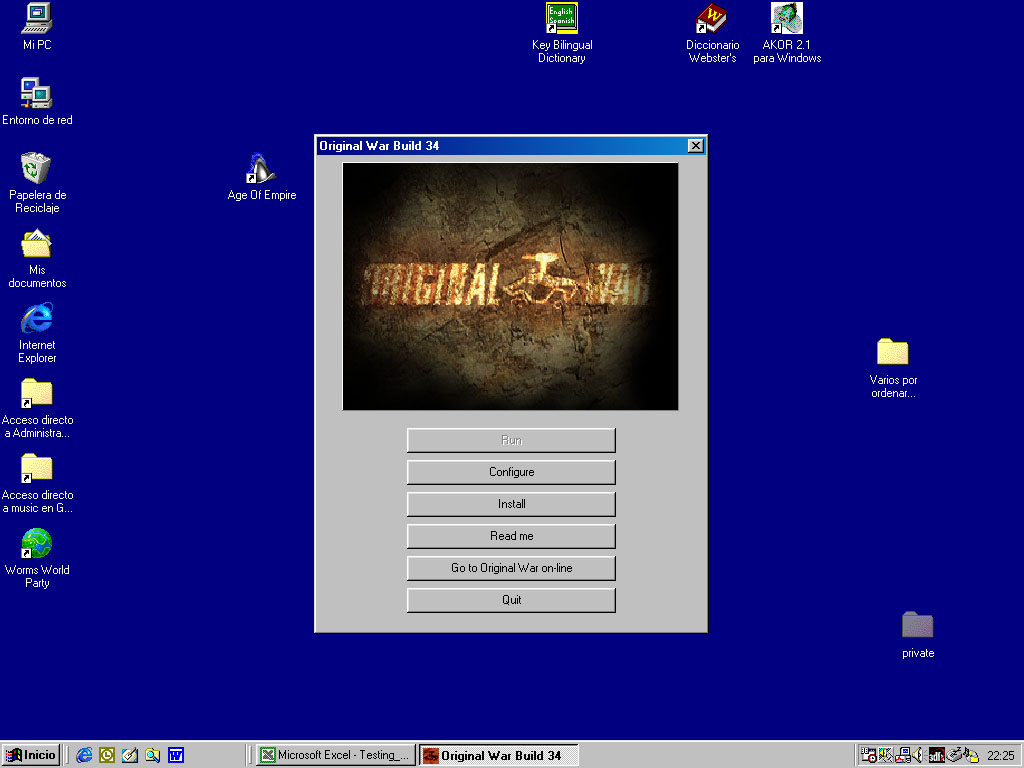Image resolution: width=1024 pixels, height=768 pixels.
Task: Select the Varios por ordenar folder
Action: [893, 369]
